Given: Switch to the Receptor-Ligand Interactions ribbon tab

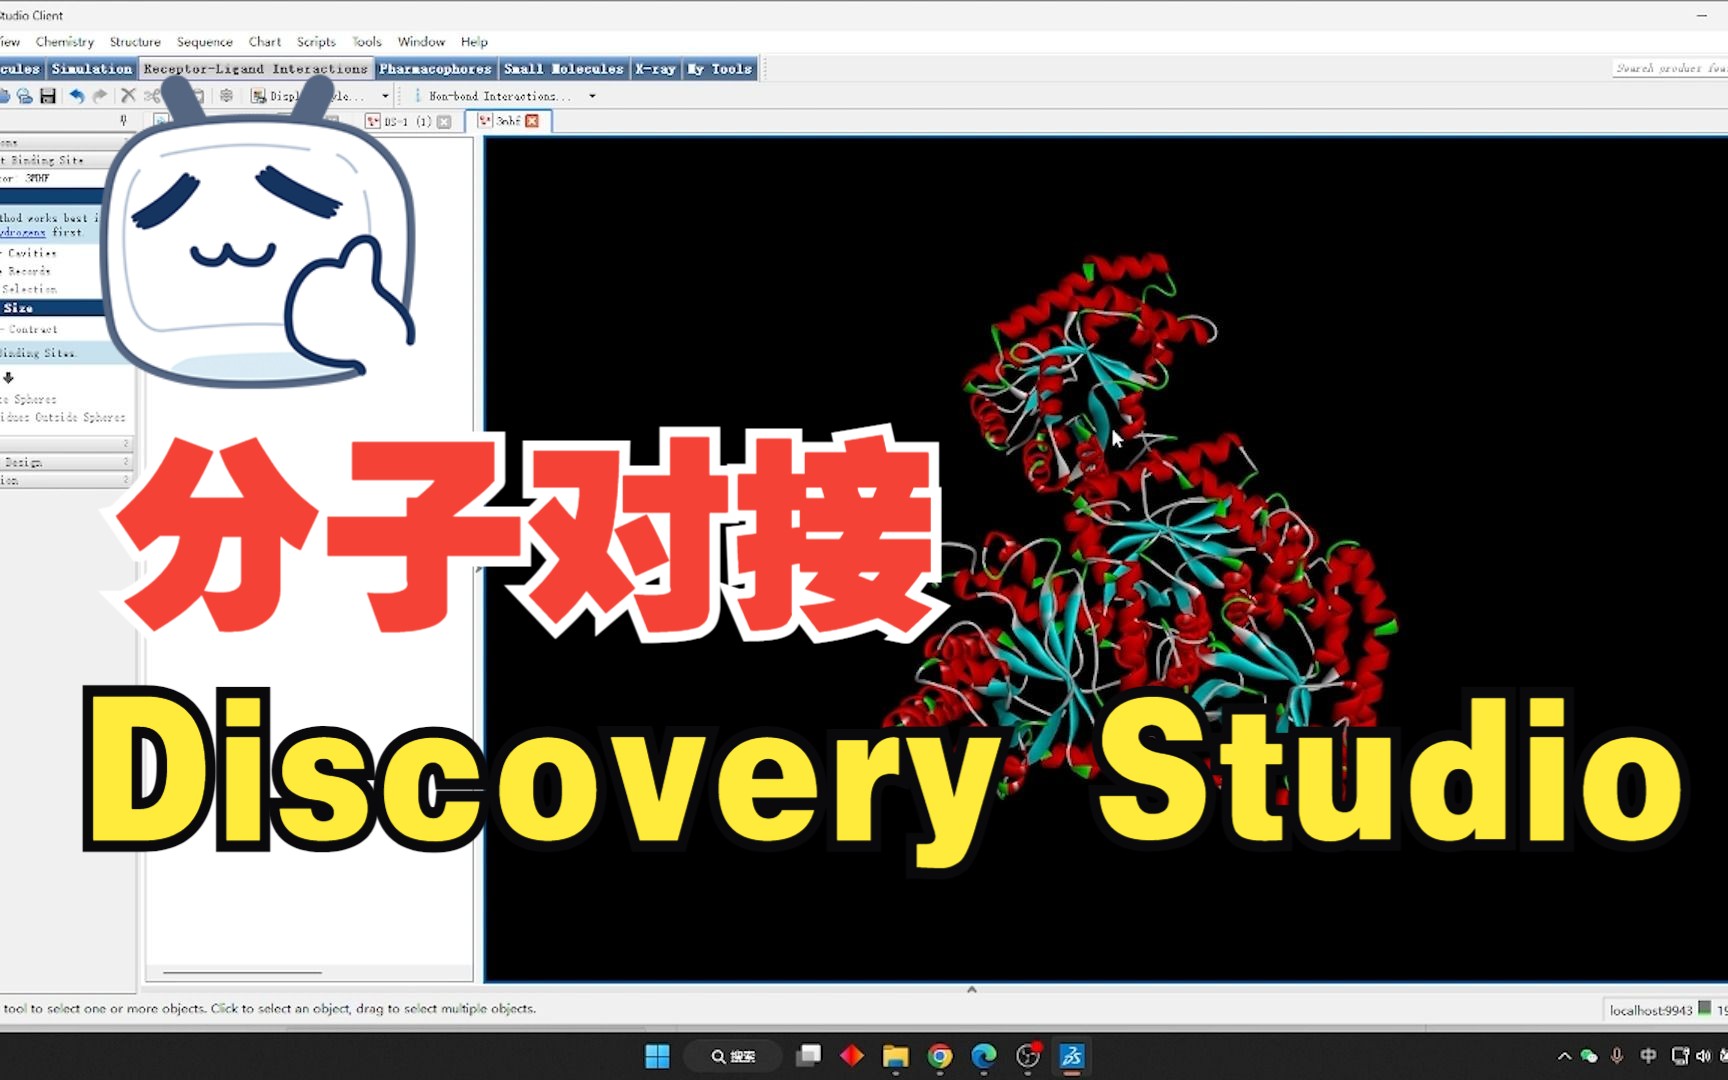Looking at the screenshot, I should point(256,68).
